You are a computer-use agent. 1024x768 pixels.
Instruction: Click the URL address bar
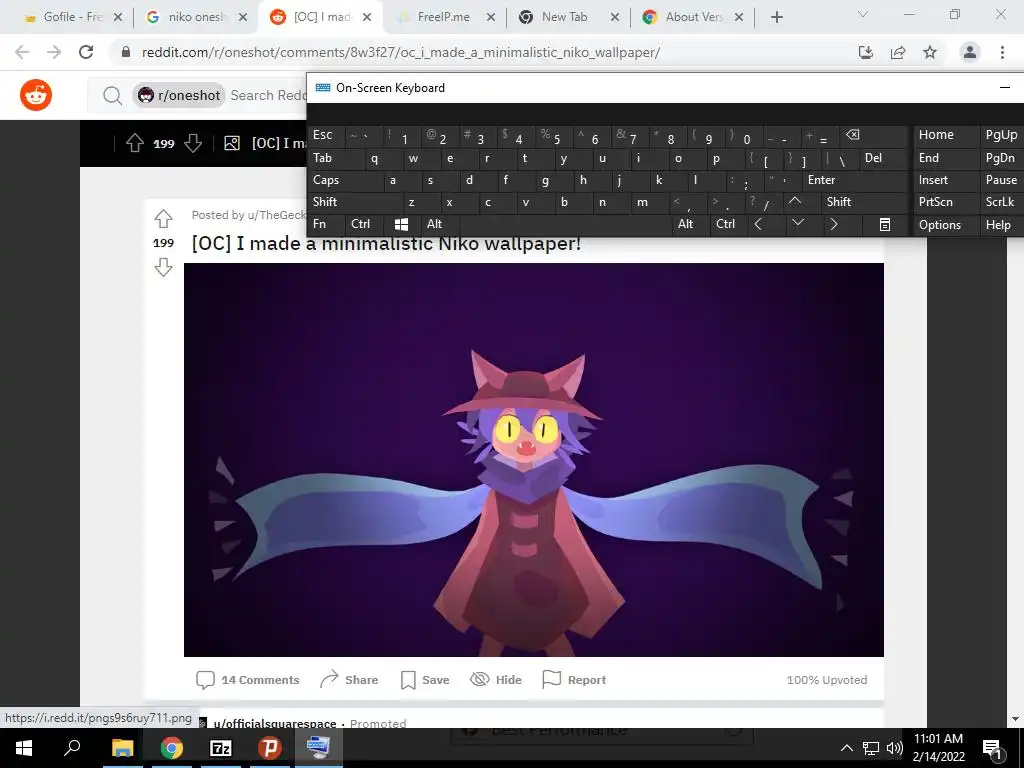pyautogui.click(x=400, y=52)
